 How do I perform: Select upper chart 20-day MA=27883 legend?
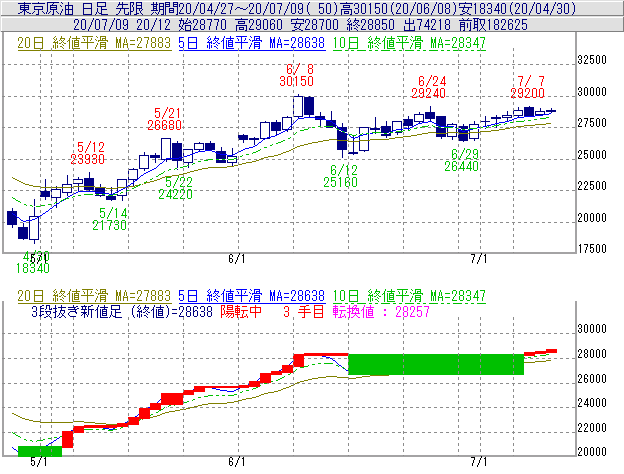94,43
